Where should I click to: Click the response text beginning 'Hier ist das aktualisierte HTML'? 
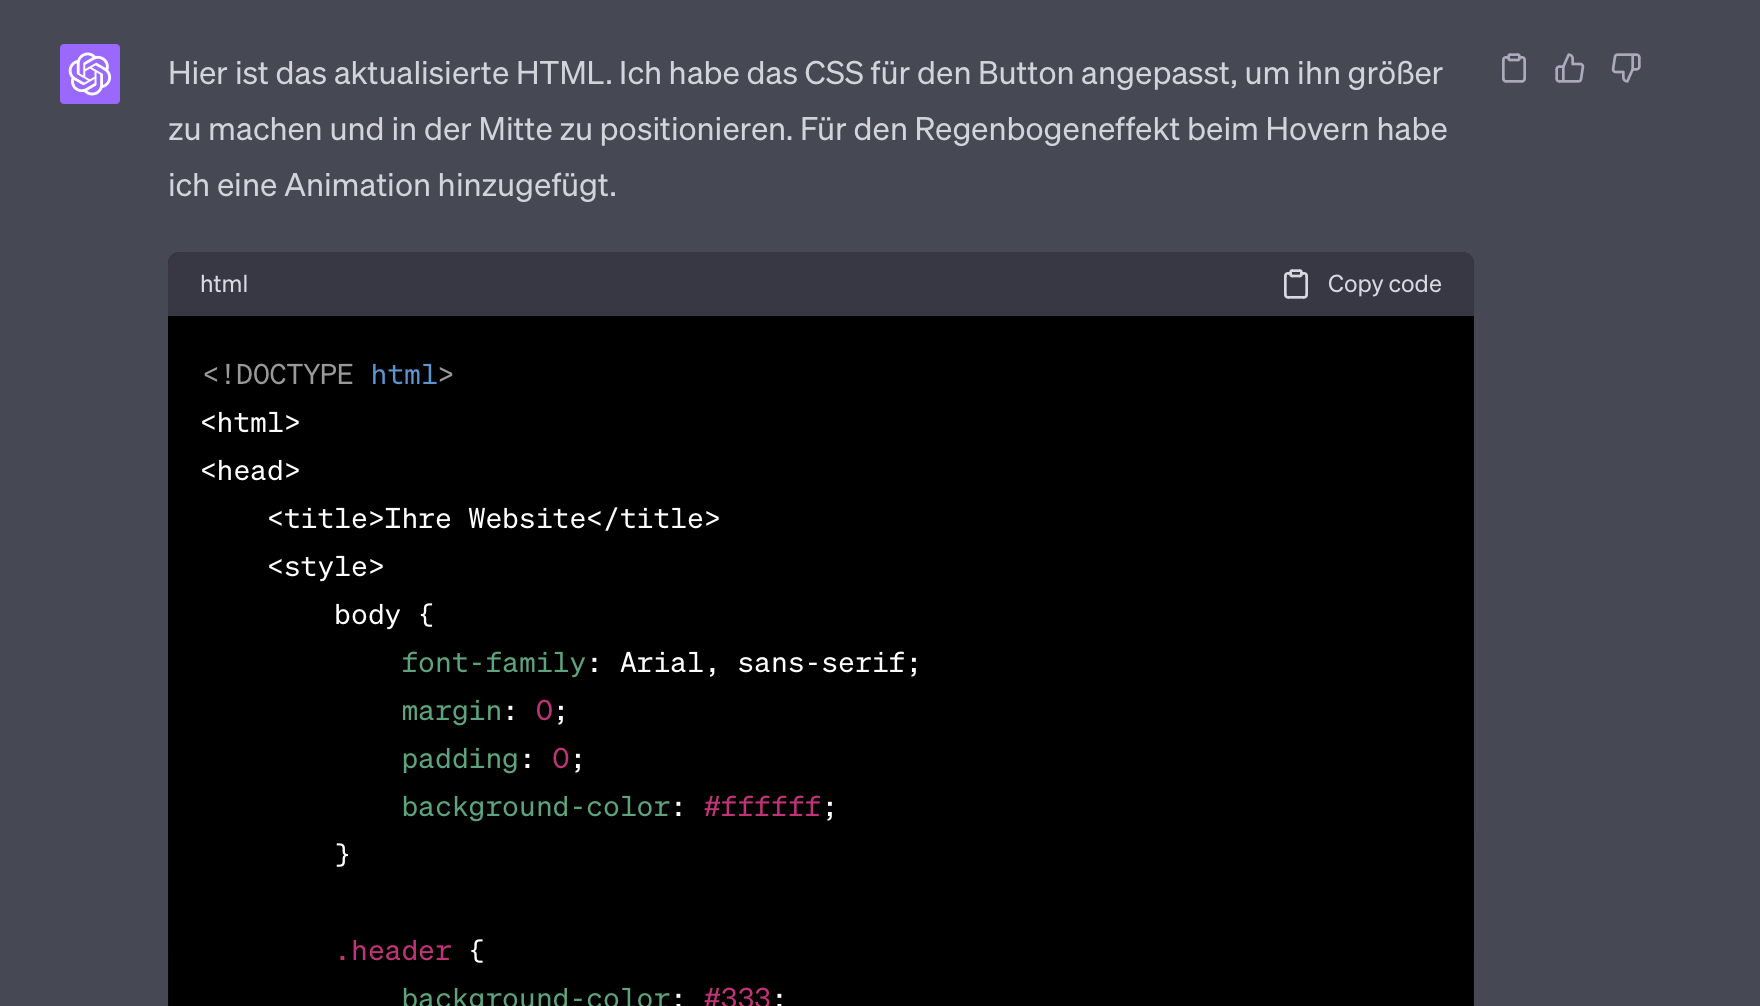808,129
